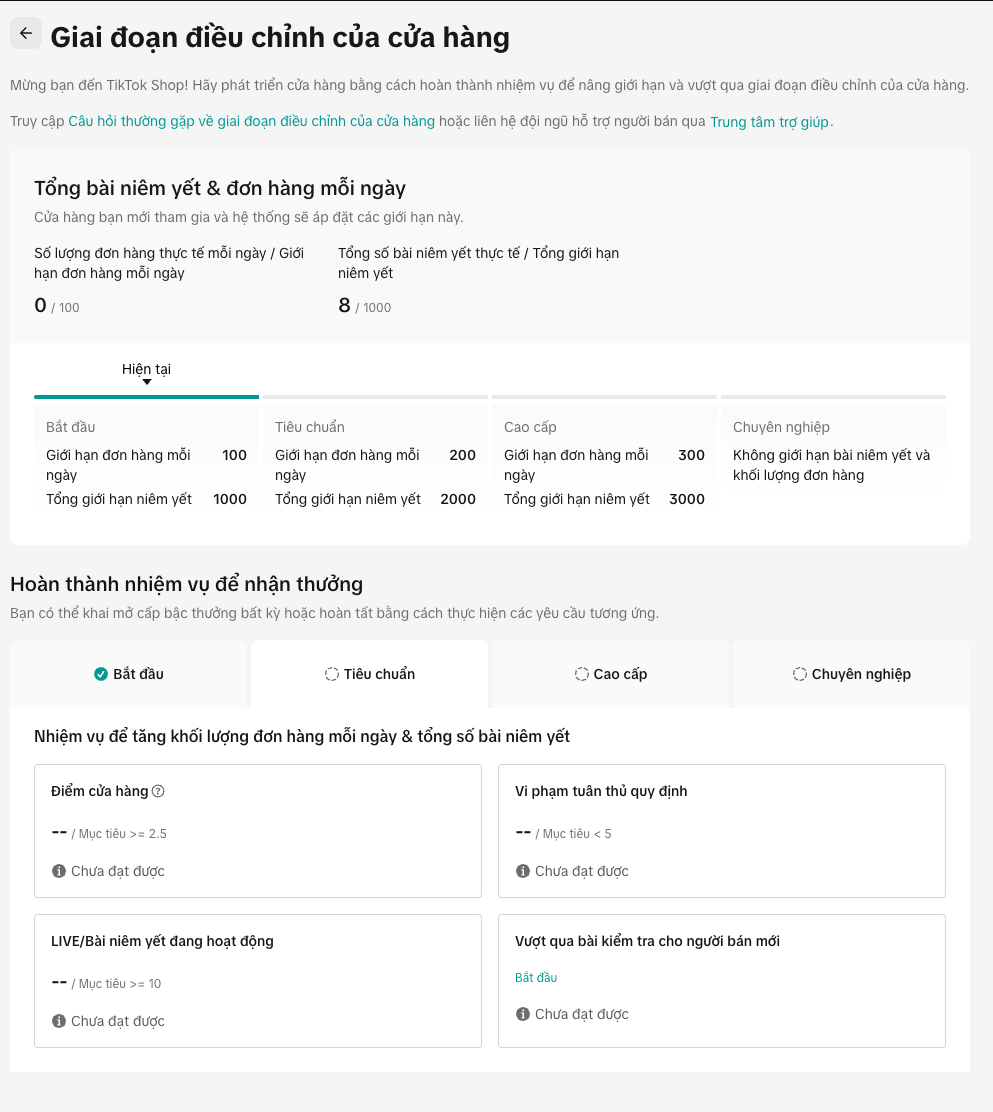Viewport: 993px width, 1112px height.
Task: Switch to the Chuyên nghiệp reward tab
Action: [x=851, y=674]
